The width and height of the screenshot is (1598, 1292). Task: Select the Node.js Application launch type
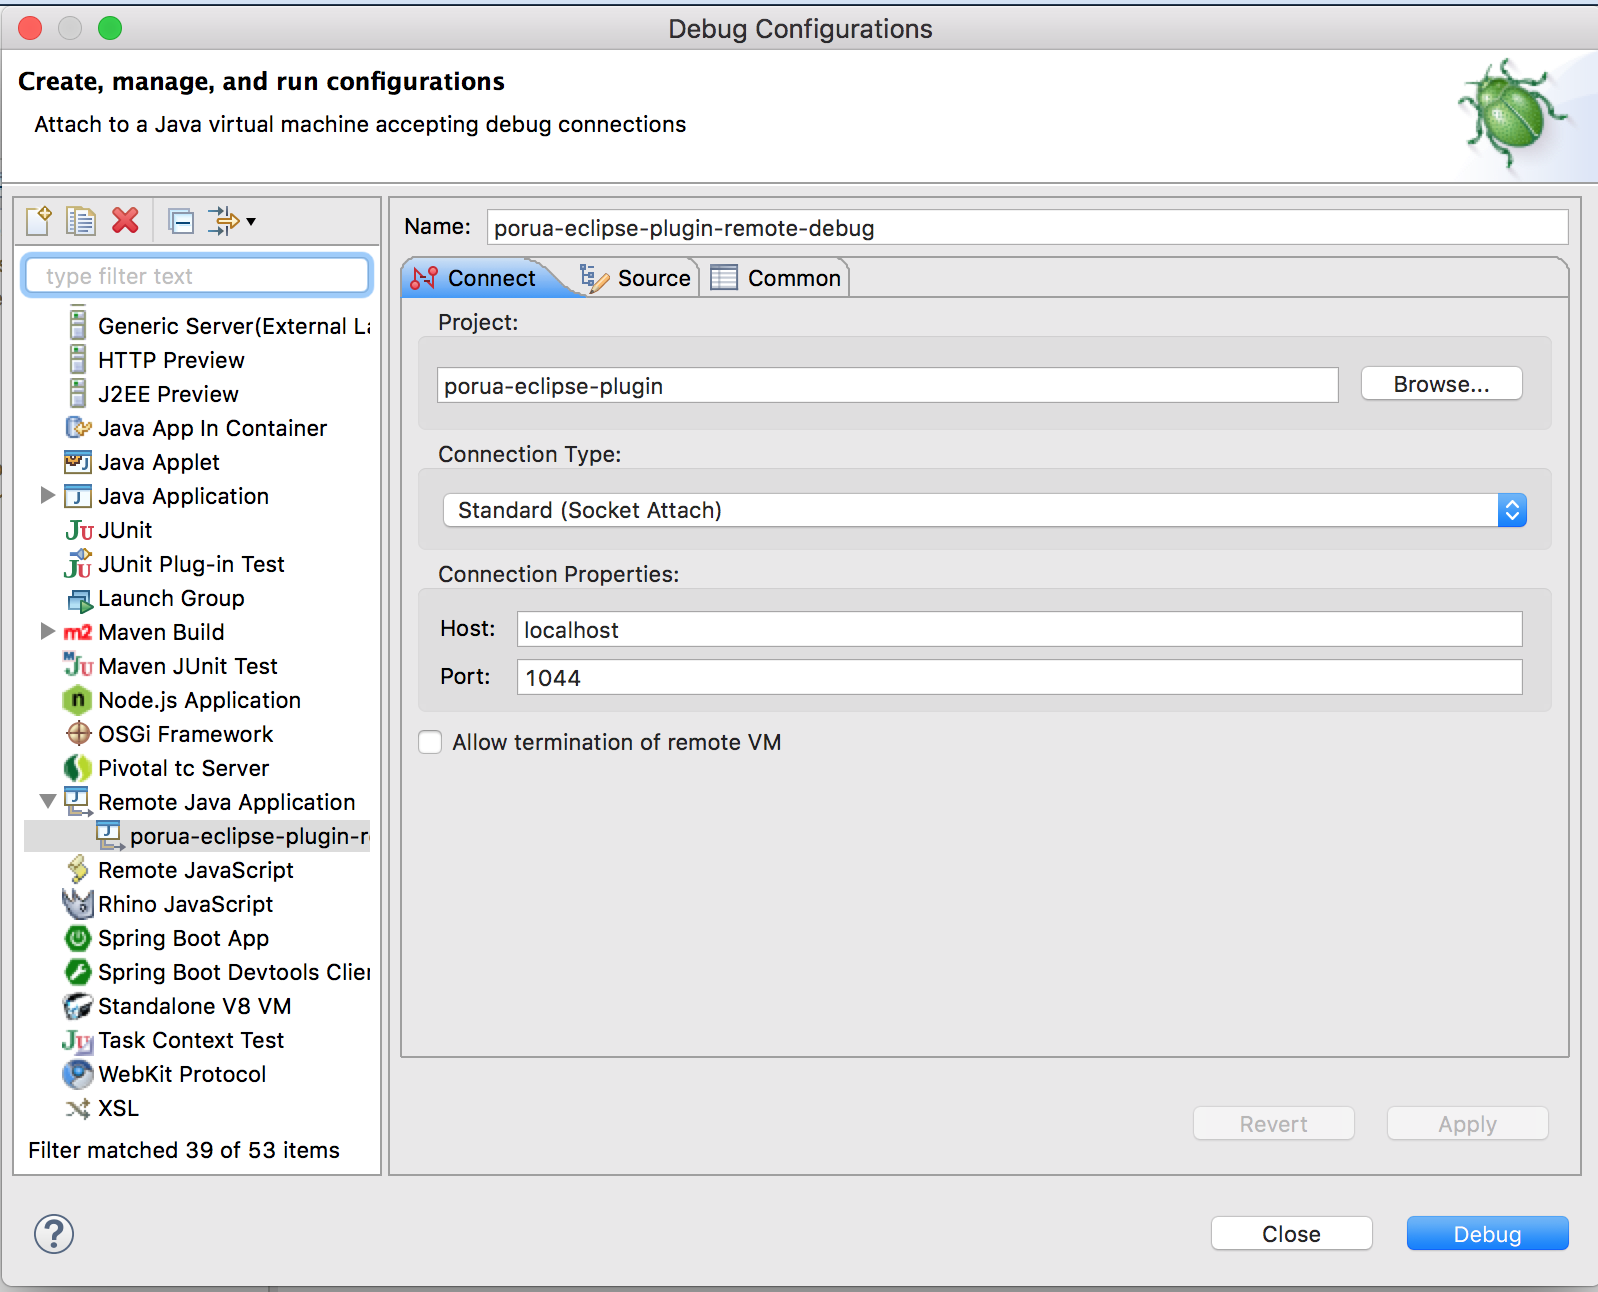coord(198,700)
